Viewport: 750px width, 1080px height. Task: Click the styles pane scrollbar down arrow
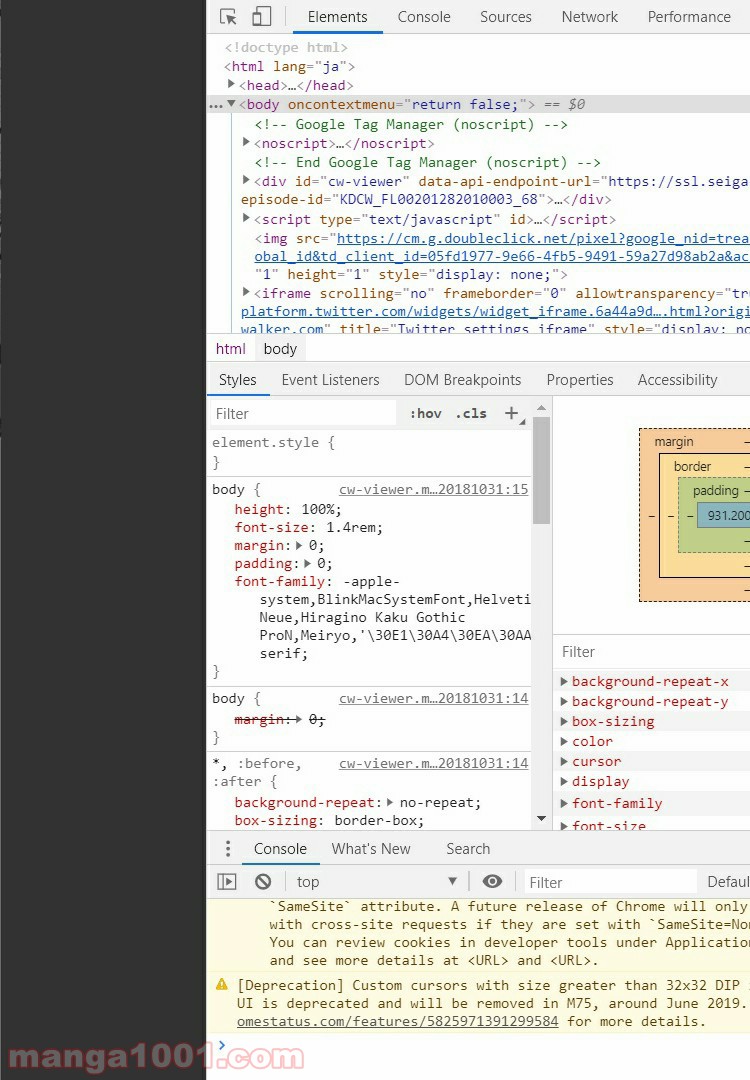click(541, 818)
